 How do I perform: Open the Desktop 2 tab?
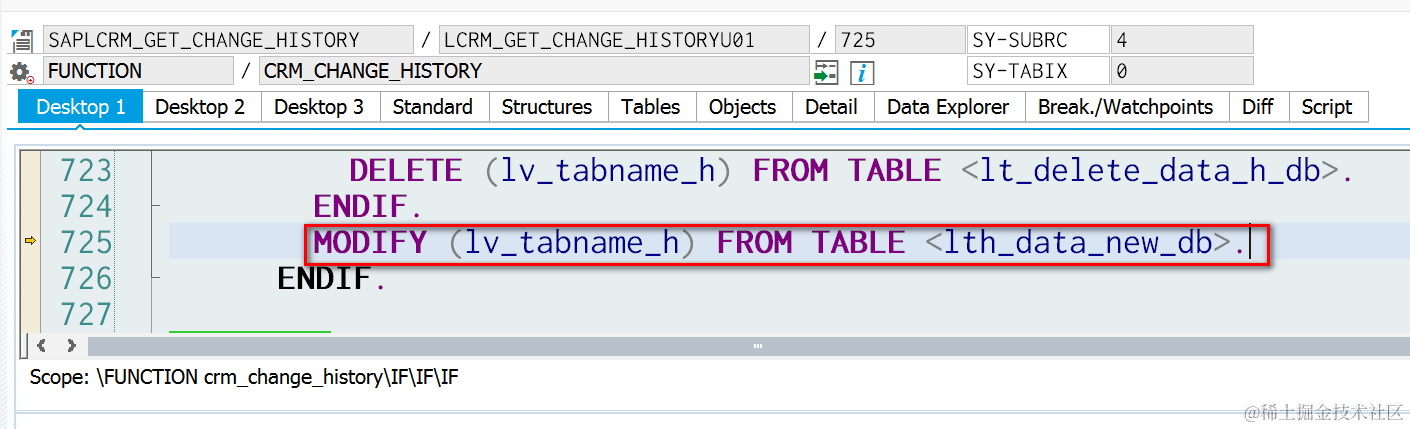(x=200, y=107)
